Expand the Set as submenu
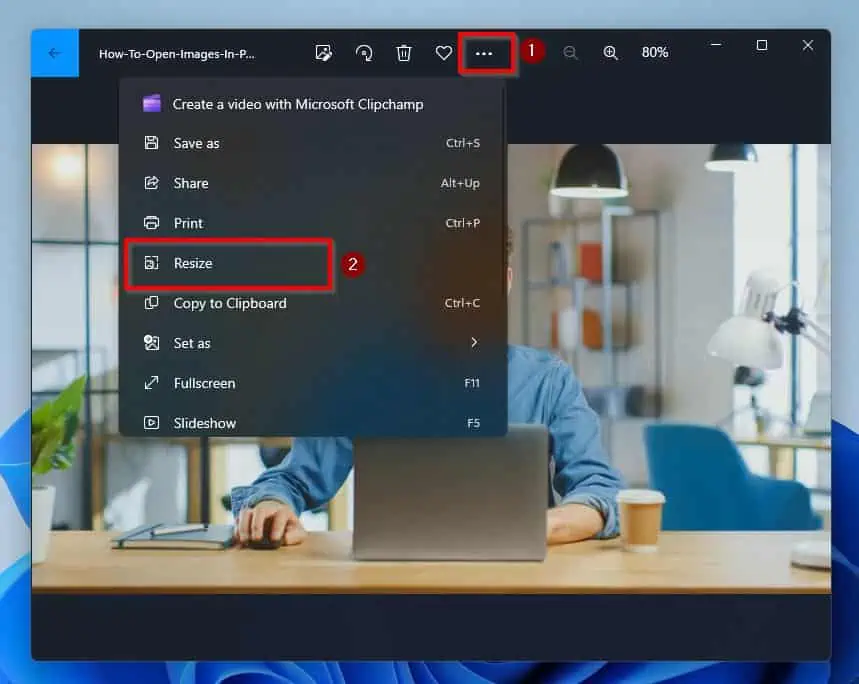Viewport: 859px width, 684px height. point(313,343)
